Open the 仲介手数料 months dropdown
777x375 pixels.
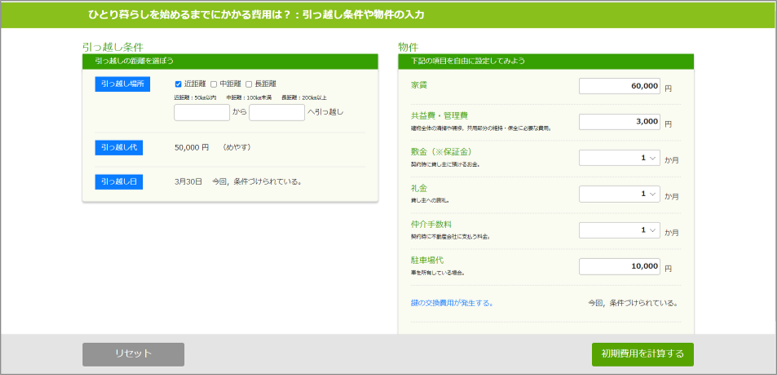pyautogui.click(x=619, y=230)
